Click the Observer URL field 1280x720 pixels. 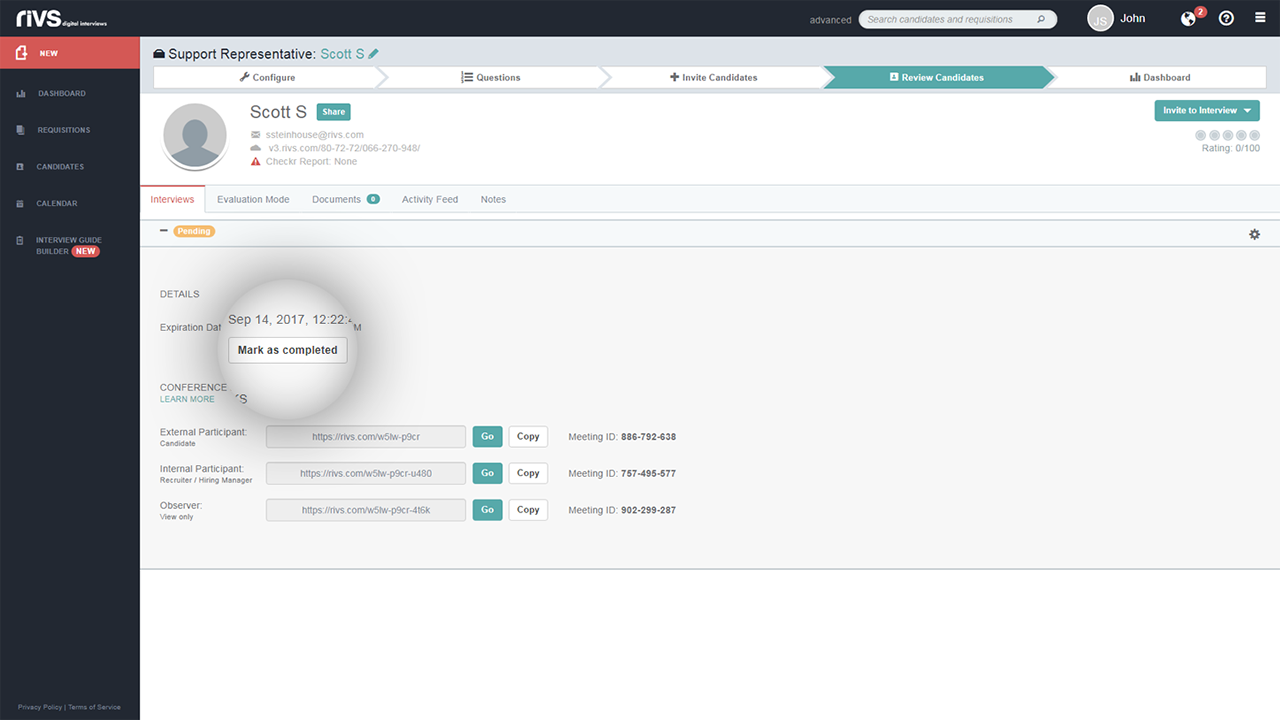[x=366, y=509]
